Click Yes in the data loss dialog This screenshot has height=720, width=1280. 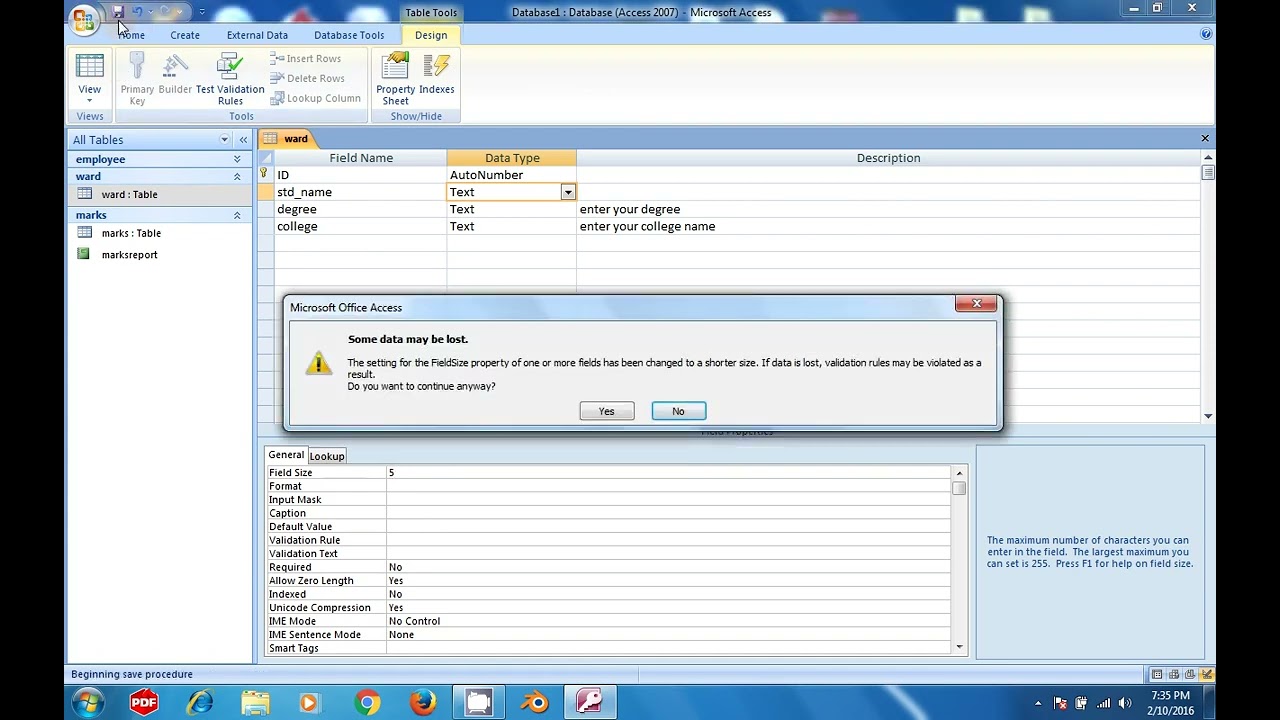[x=606, y=411]
